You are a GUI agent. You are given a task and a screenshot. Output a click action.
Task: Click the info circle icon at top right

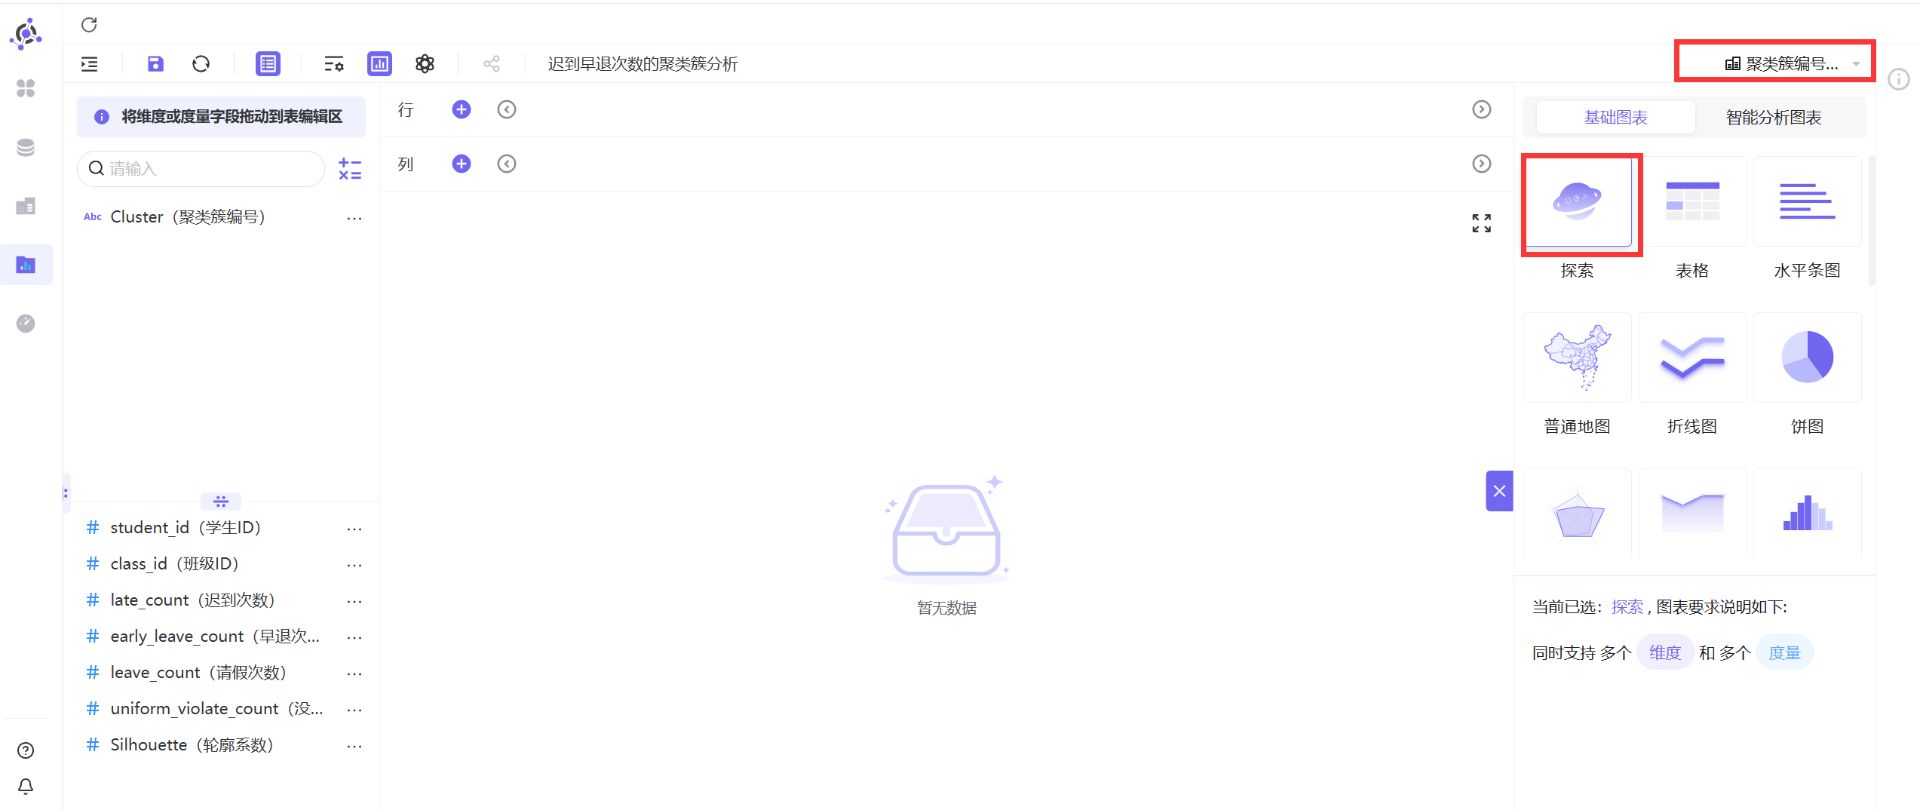(x=1899, y=79)
